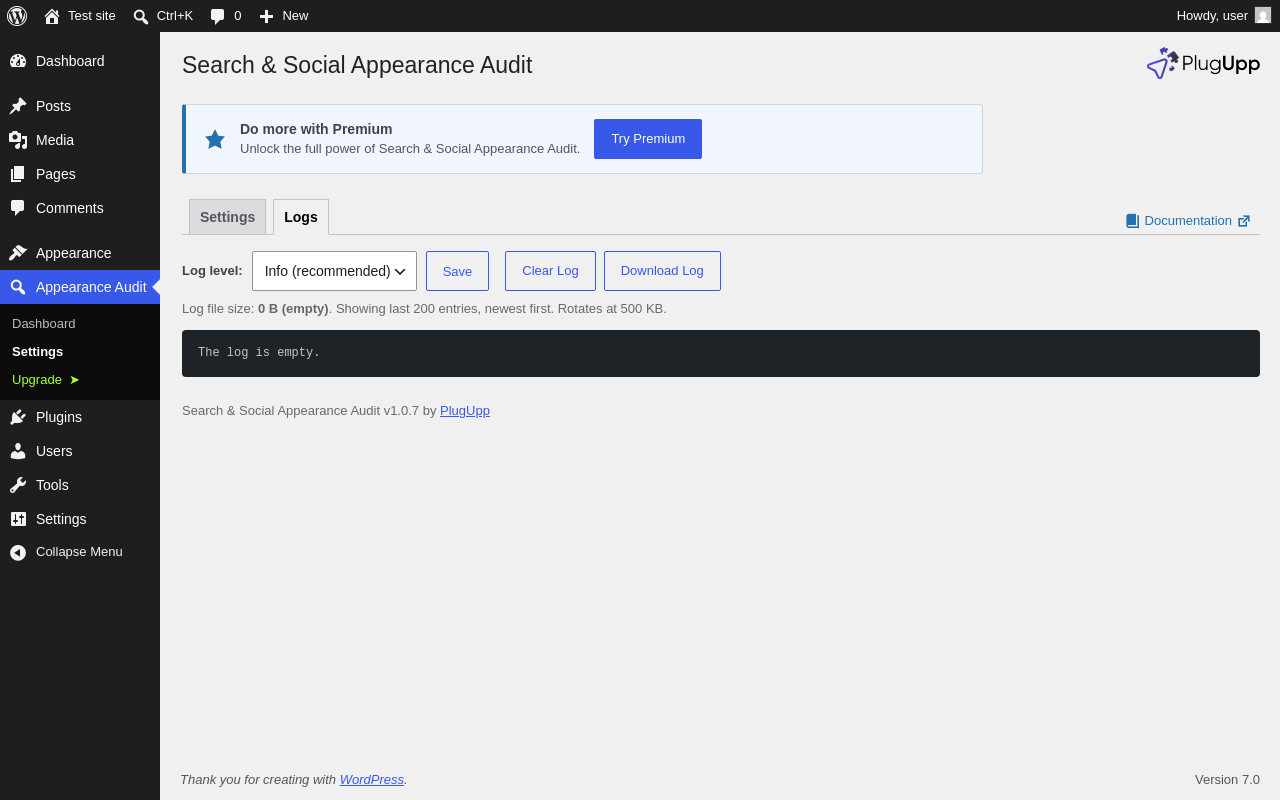Open the Log level dropdown
Screen dimensions: 1280x800
click(x=334, y=271)
